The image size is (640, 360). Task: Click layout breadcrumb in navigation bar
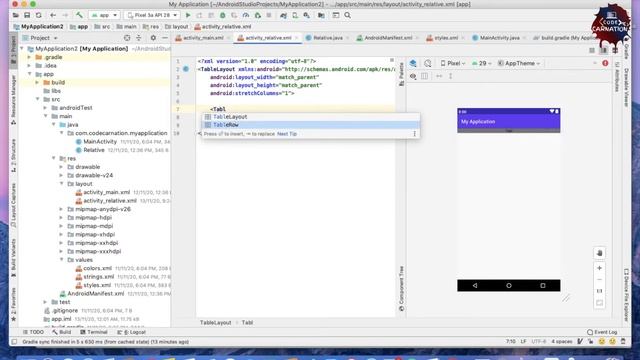tap(176, 27)
